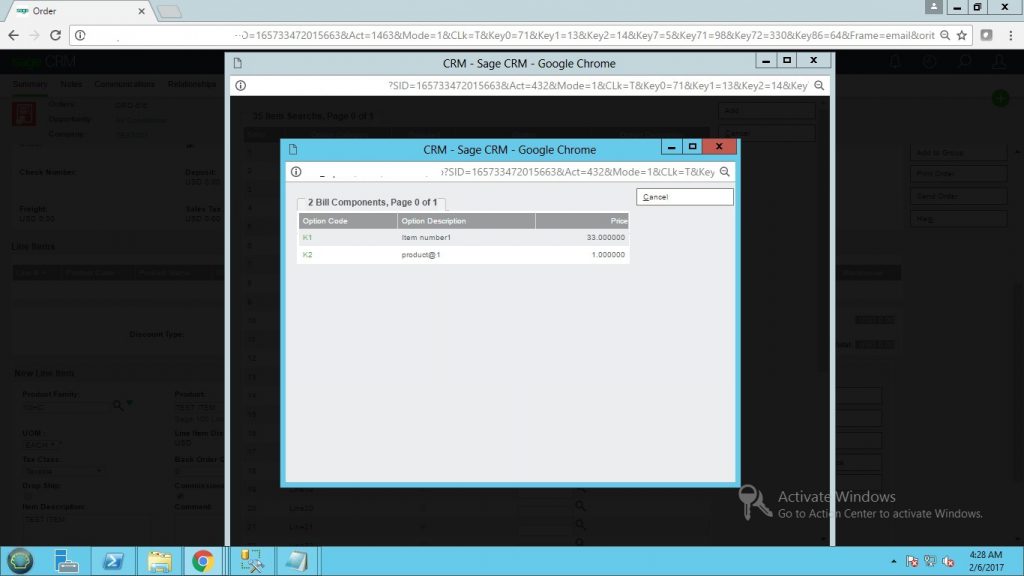This screenshot has width=1024, height=576.
Task: Click the Price column header
Action: coord(582,221)
